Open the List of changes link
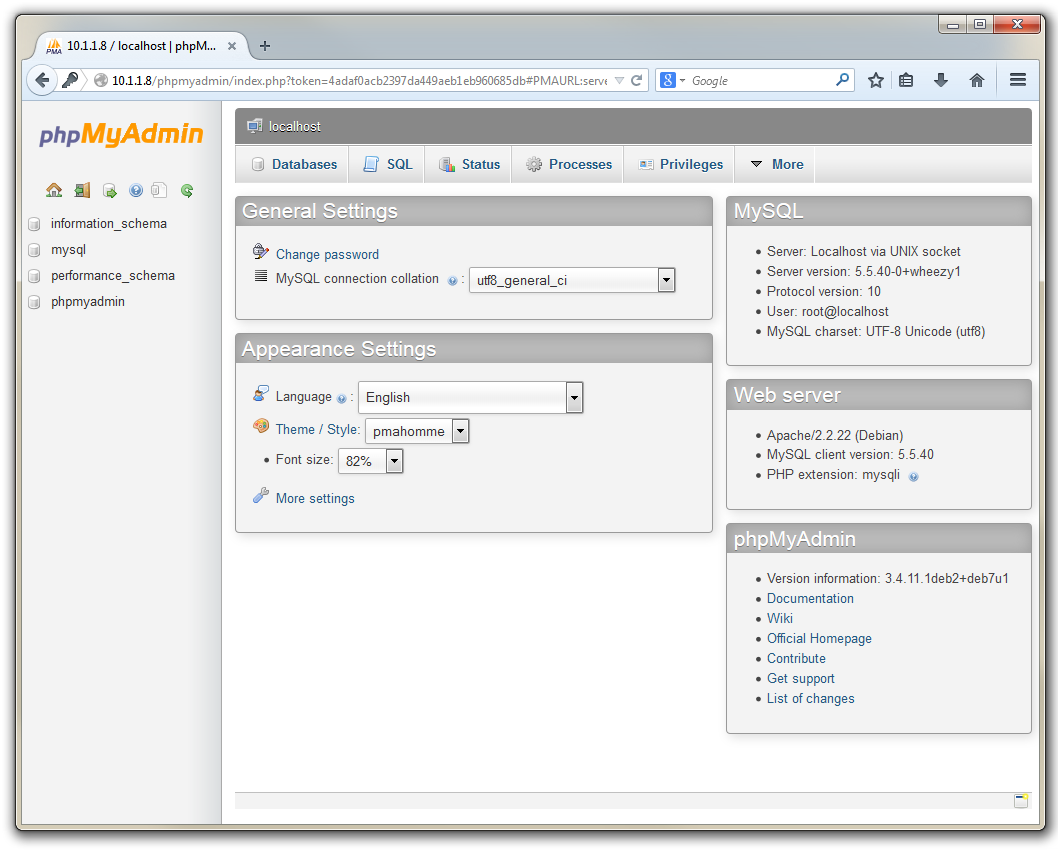The height and width of the screenshot is (850, 1058). coord(810,698)
